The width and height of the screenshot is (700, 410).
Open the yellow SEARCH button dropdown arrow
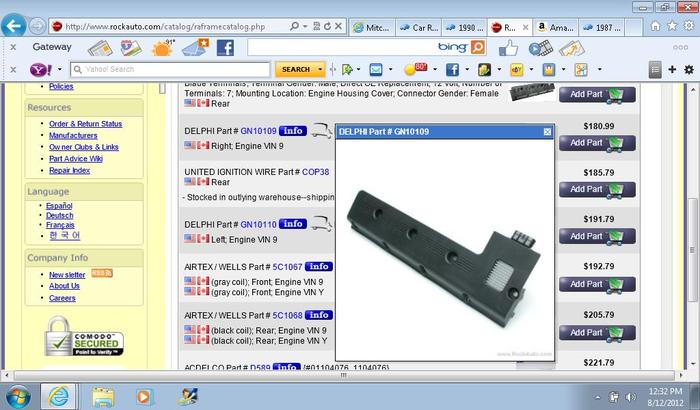320,70
